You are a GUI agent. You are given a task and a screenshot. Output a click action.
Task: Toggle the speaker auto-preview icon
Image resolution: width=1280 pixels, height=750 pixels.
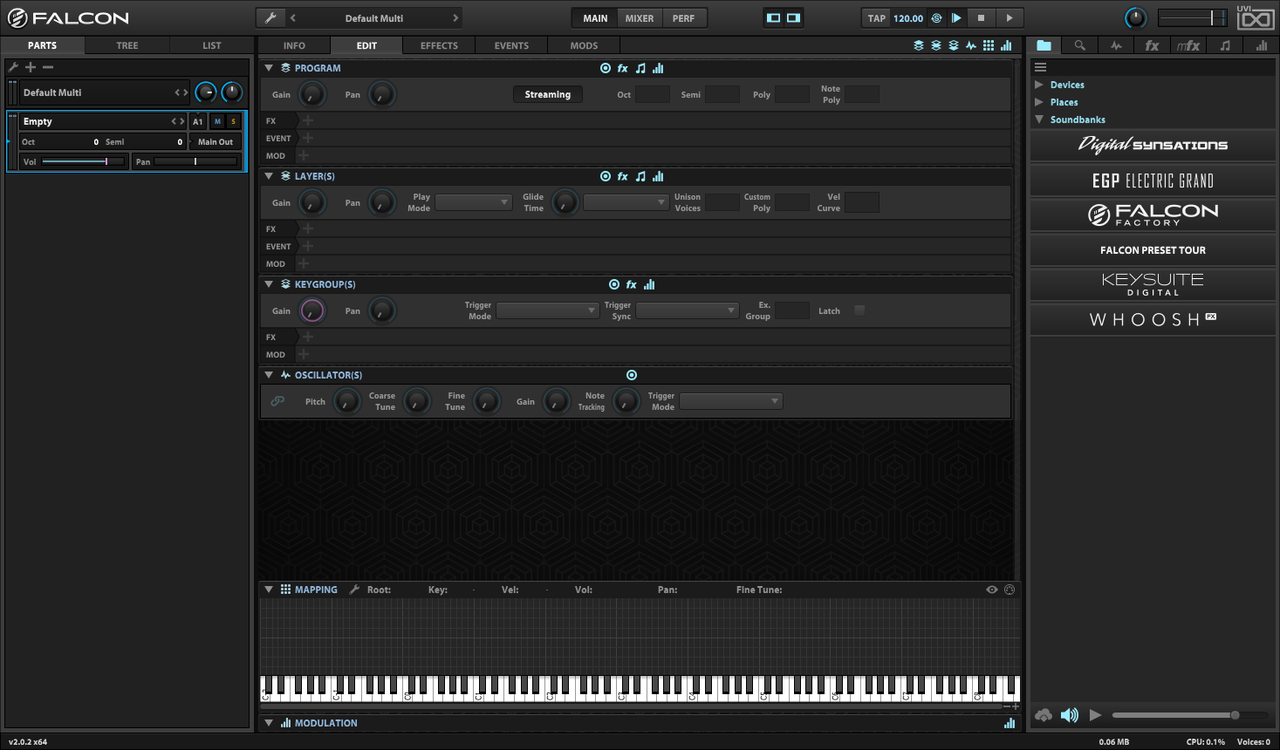(1069, 715)
